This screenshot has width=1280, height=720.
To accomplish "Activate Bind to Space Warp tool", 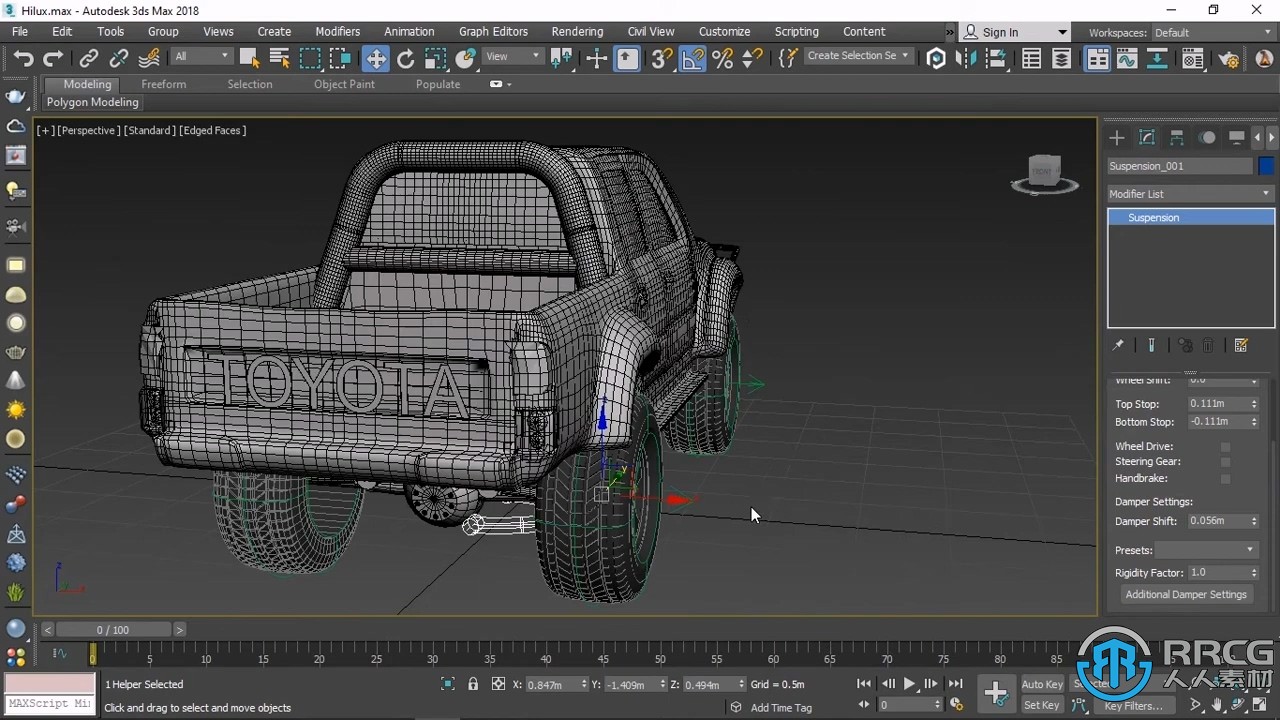I will pyautogui.click(x=149, y=58).
